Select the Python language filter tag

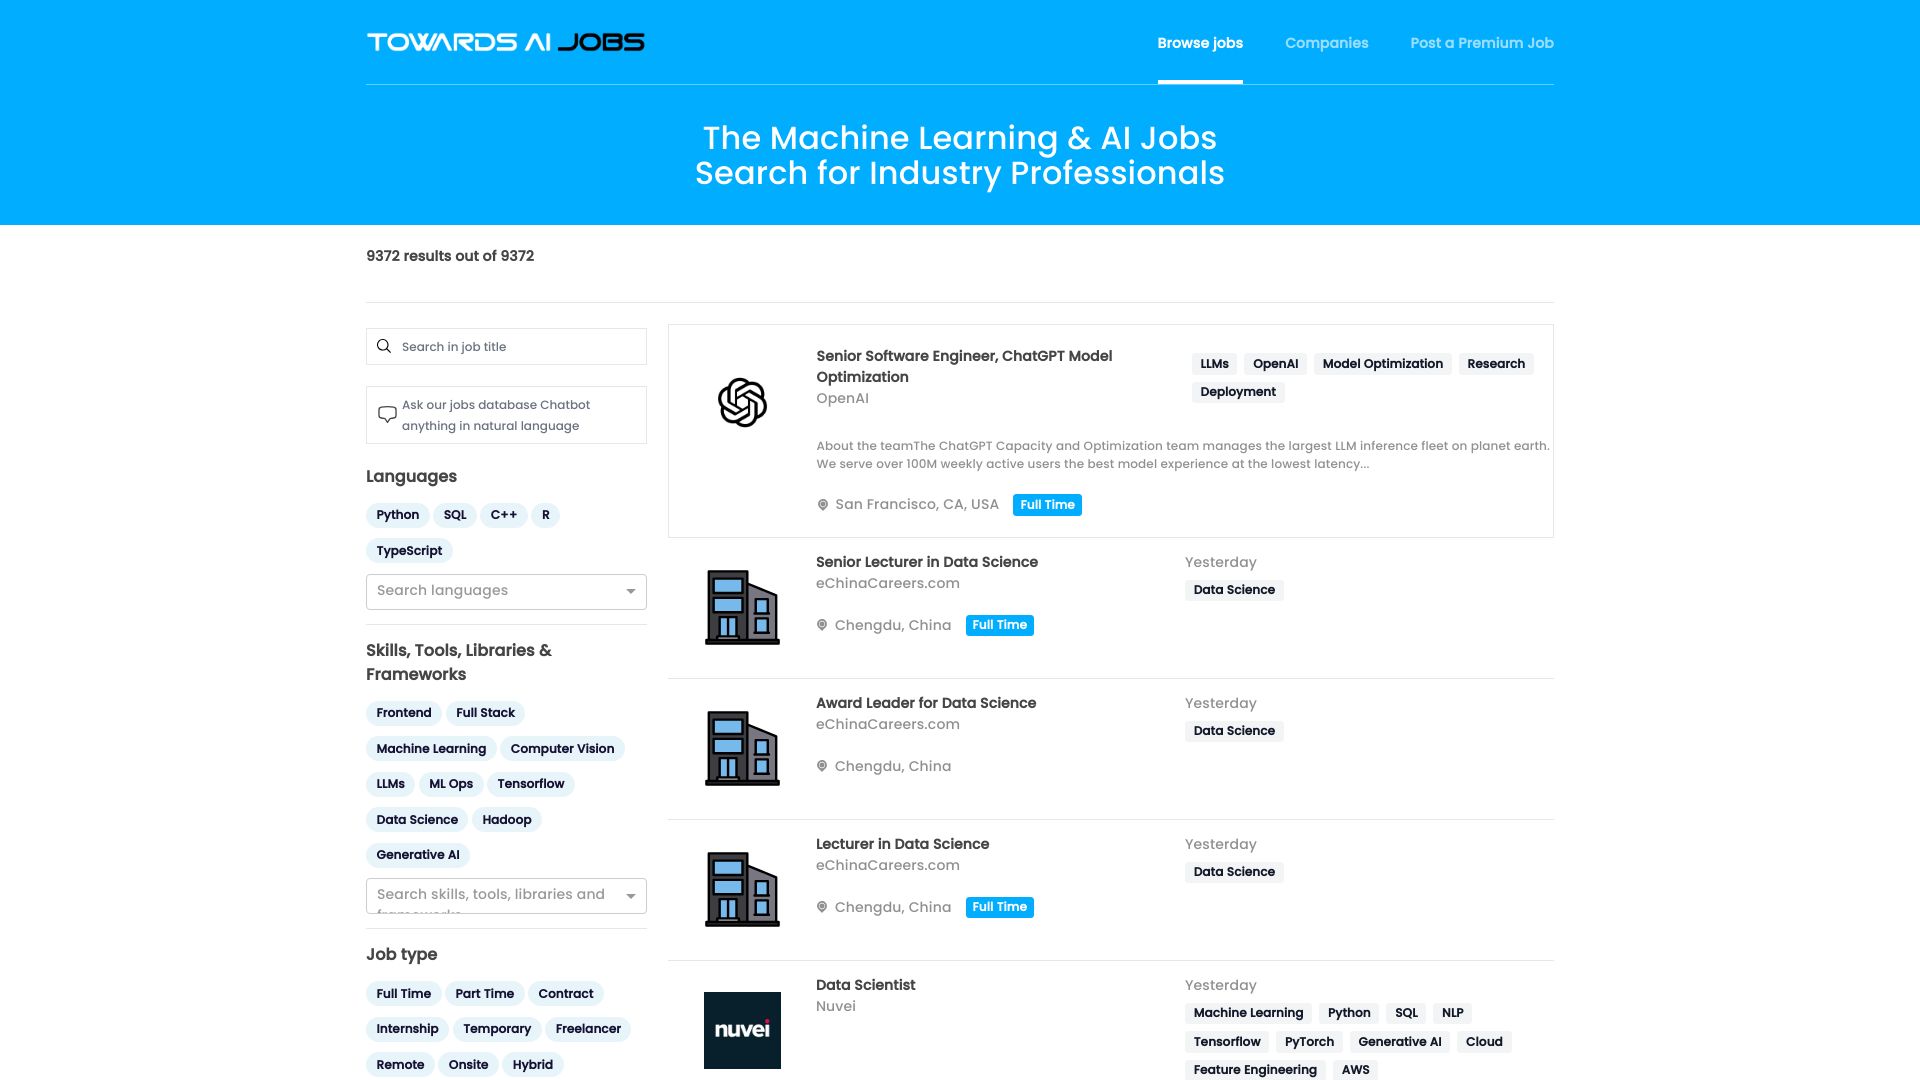[397, 514]
